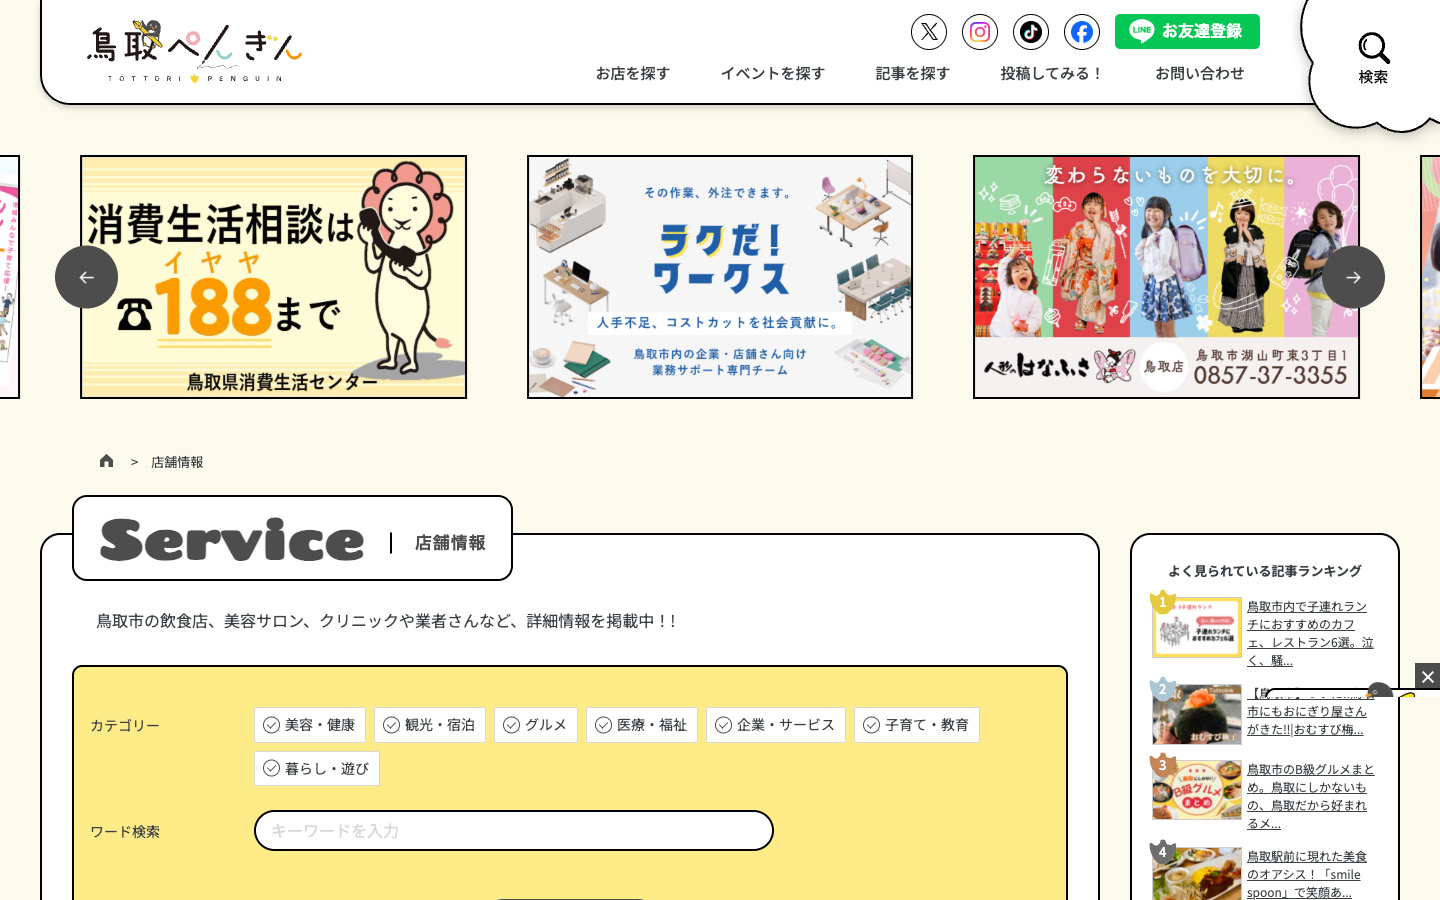
Task: Open お店を探す menu item
Action: pos(633,73)
